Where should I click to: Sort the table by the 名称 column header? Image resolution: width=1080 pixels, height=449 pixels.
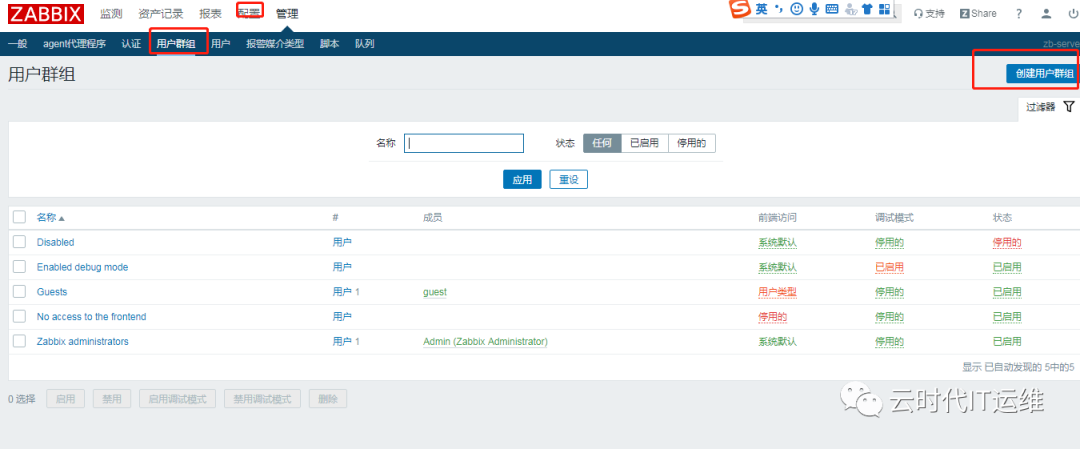[x=51, y=218]
